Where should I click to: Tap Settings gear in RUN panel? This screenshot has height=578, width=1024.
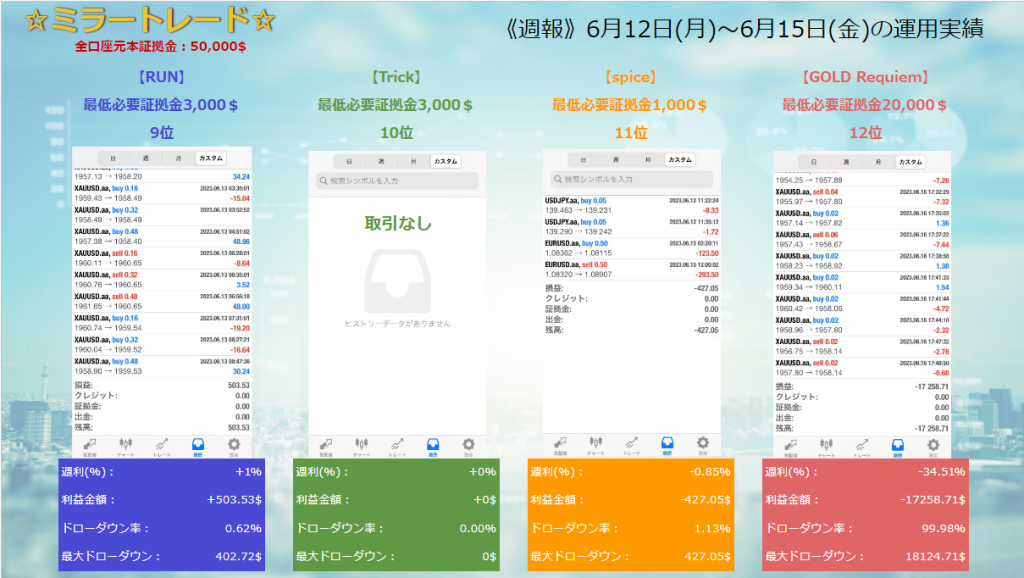[x=234, y=445]
